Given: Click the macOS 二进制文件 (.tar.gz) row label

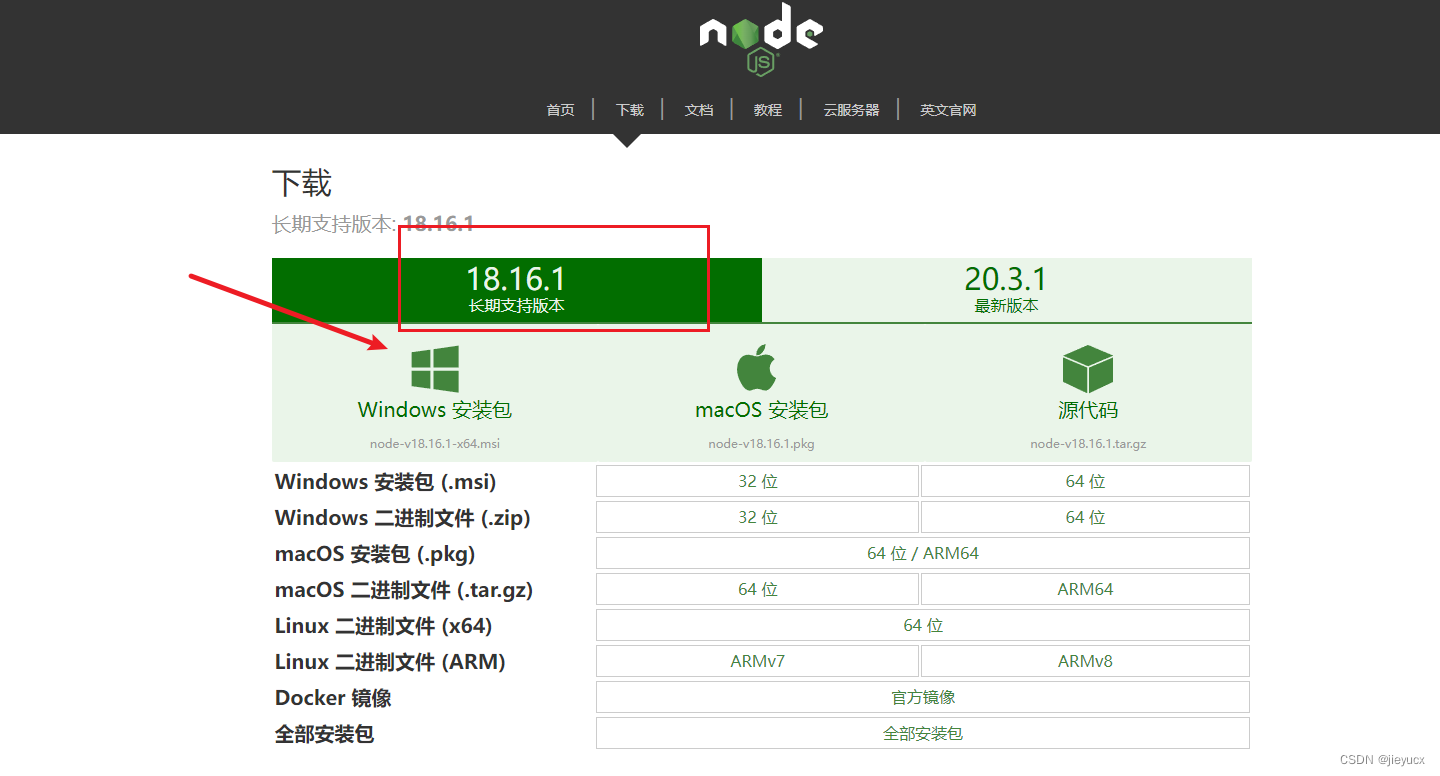Looking at the screenshot, I should click(x=404, y=590).
